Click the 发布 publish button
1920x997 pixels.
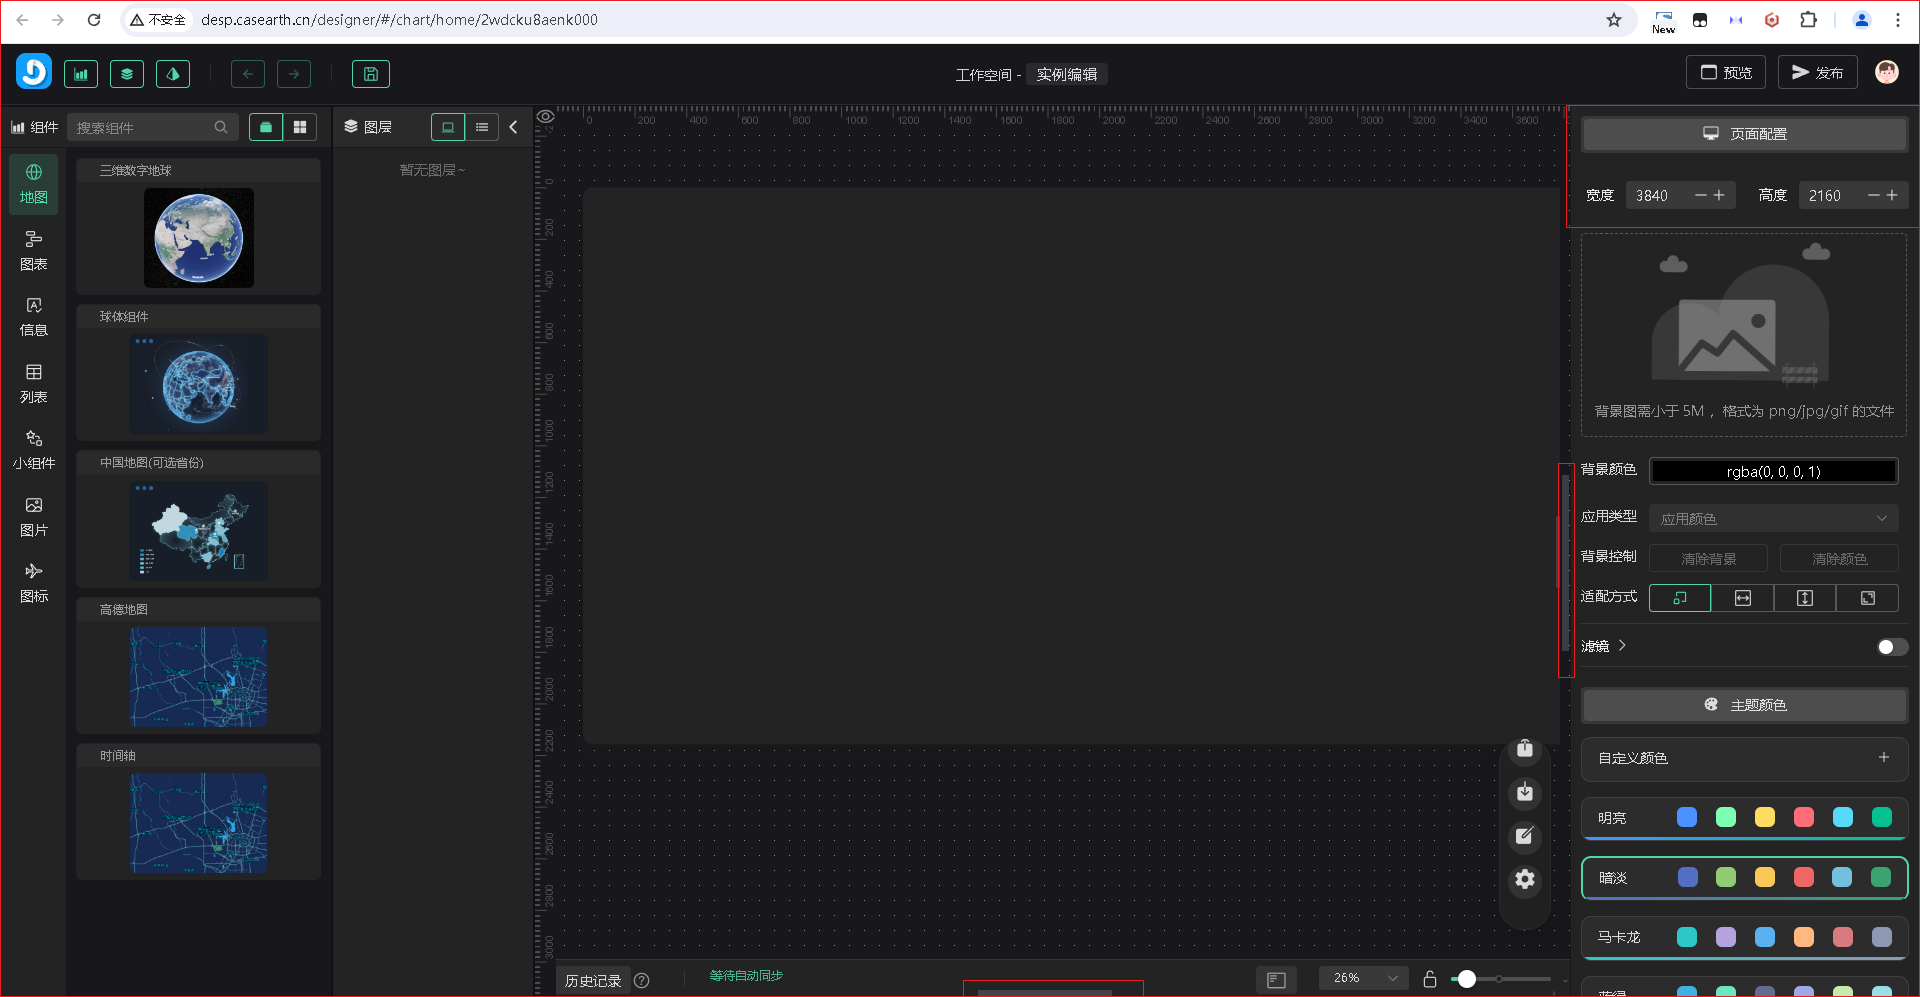1817,73
